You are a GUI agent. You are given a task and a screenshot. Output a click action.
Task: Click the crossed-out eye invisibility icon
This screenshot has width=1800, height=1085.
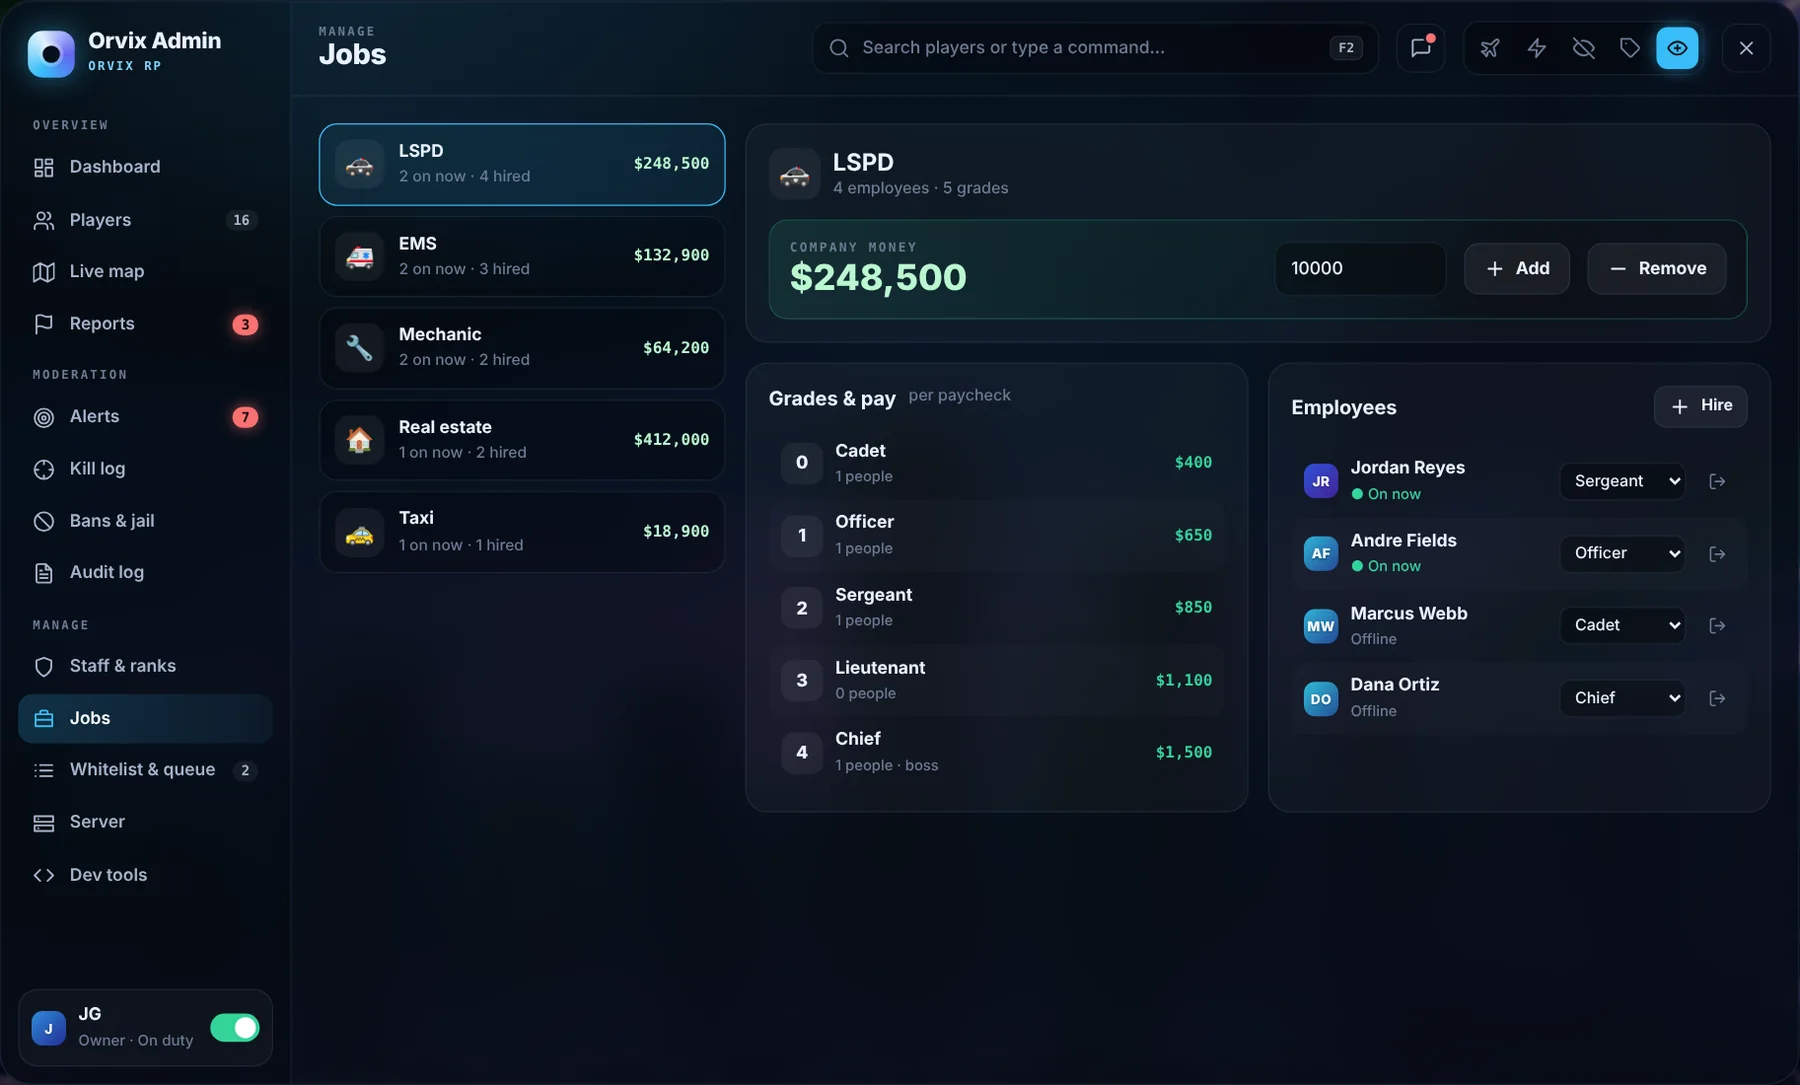pyautogui.click(x=1583, y=48)
